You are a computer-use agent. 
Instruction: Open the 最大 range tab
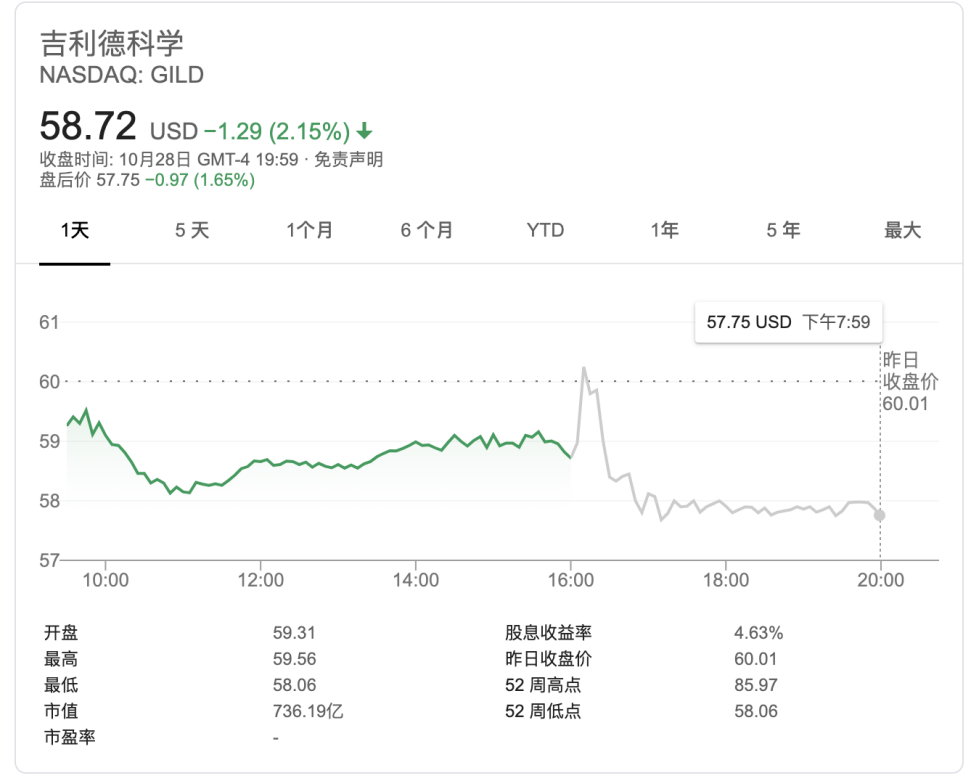coord(902,230)
